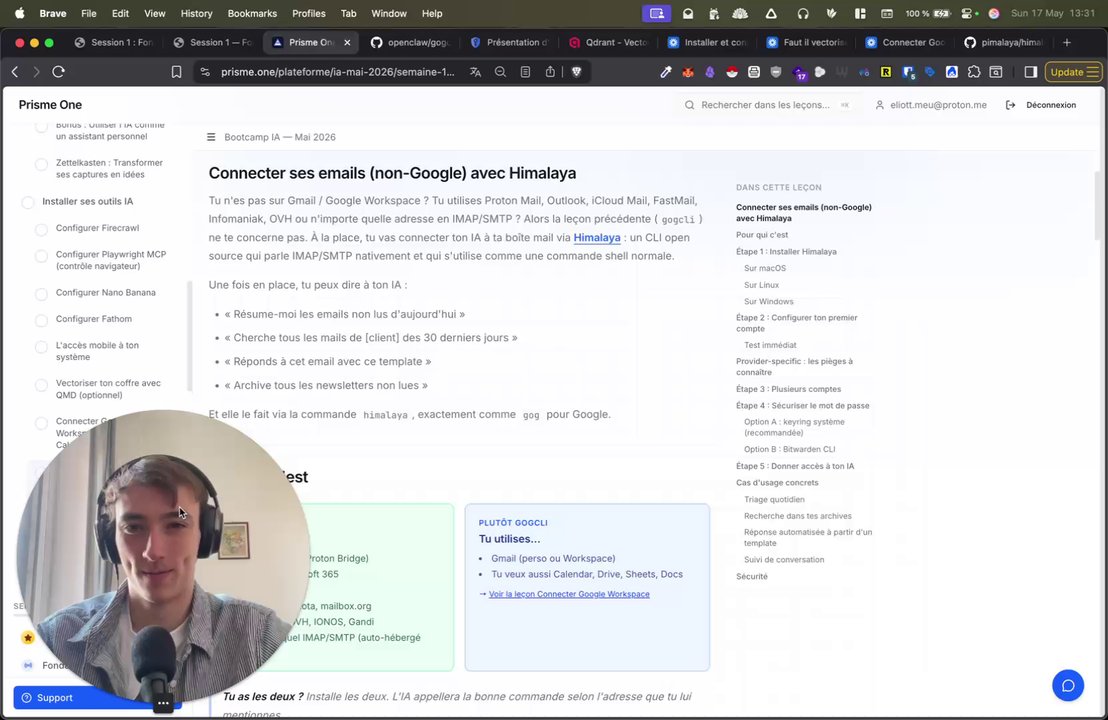Image resolution: width=1108 pixels, height=720 pixels.
Task: Open the Apple menu
Action: tap(19, 13)
